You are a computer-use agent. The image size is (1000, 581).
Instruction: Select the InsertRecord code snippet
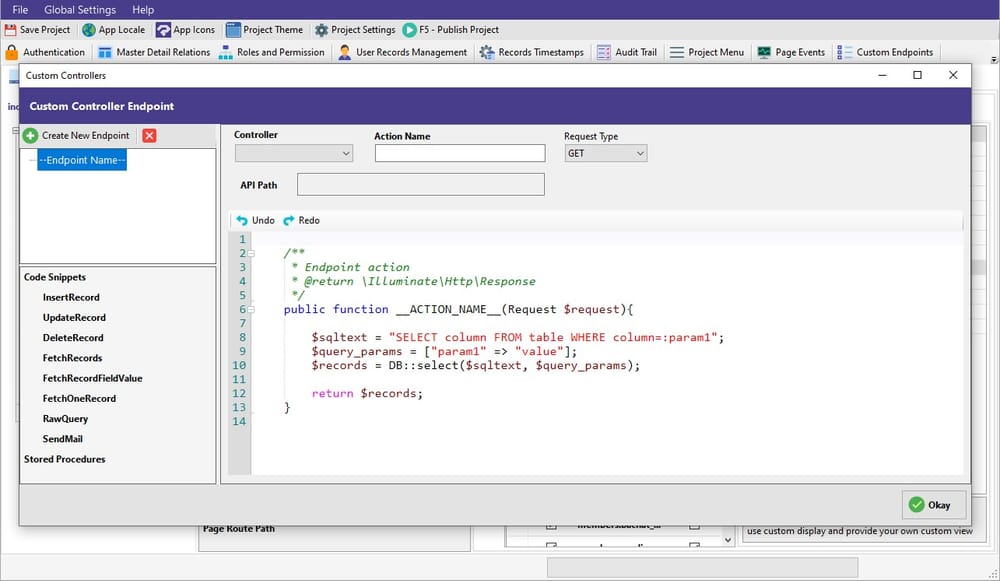(x=71, y=298)
